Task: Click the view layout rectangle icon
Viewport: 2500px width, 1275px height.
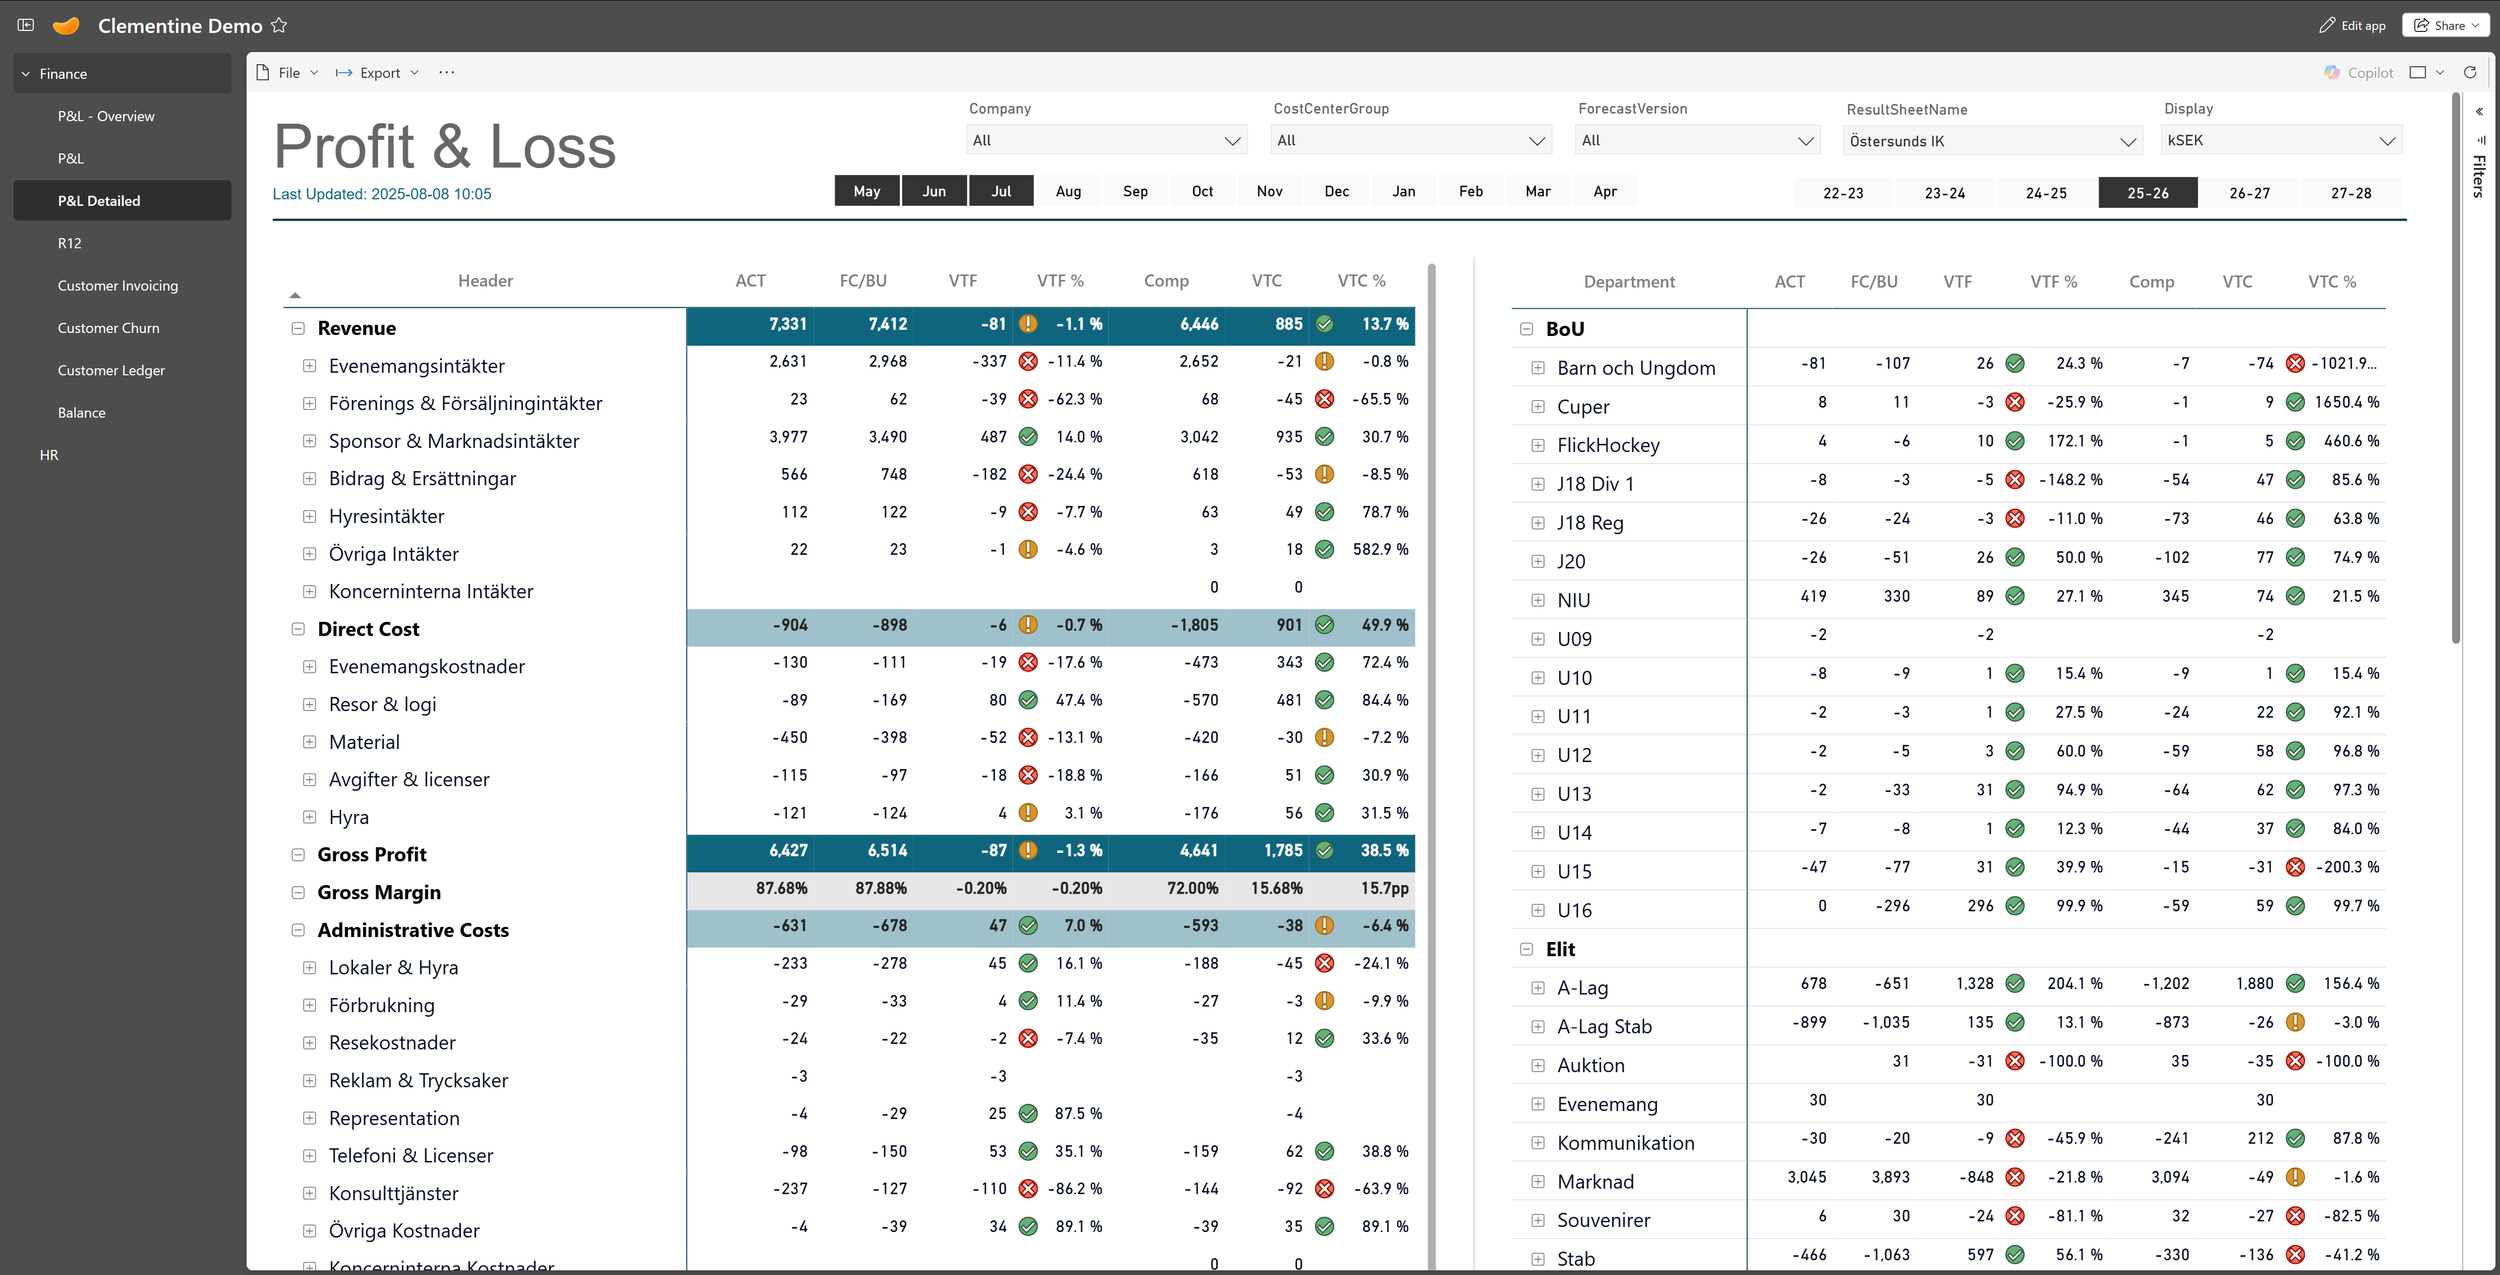Action: tap(2418, 72)
